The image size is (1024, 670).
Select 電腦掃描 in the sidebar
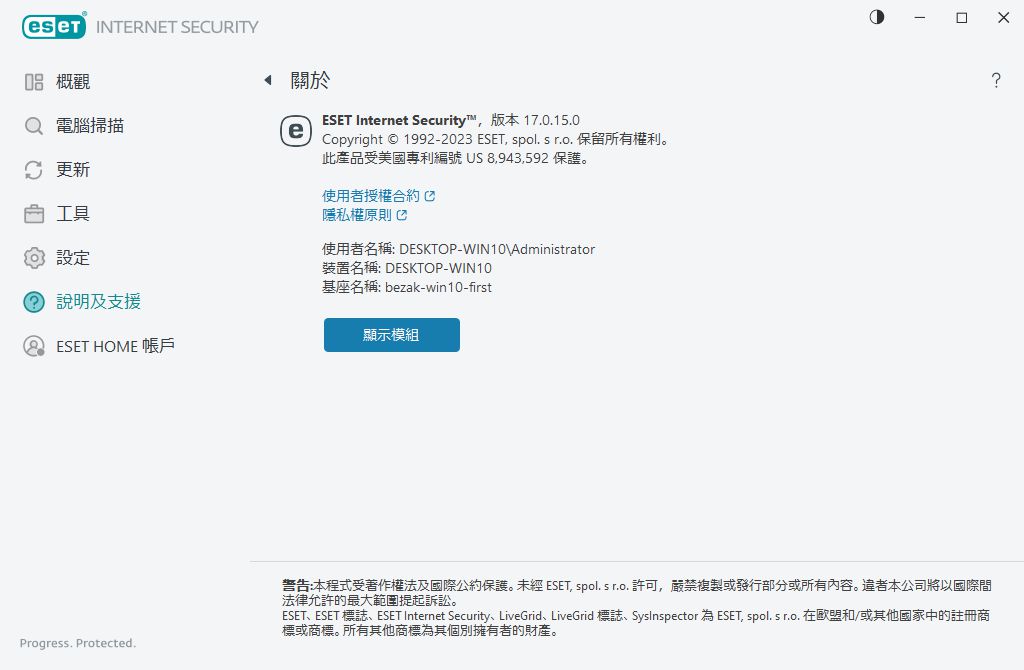(x=90, y=126)
